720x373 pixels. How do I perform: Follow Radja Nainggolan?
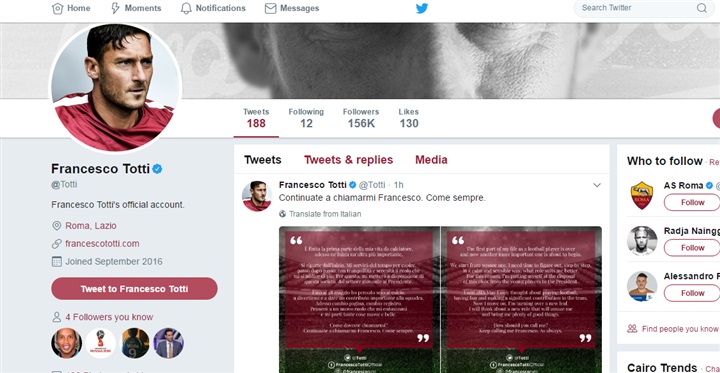tap(692, 248)
